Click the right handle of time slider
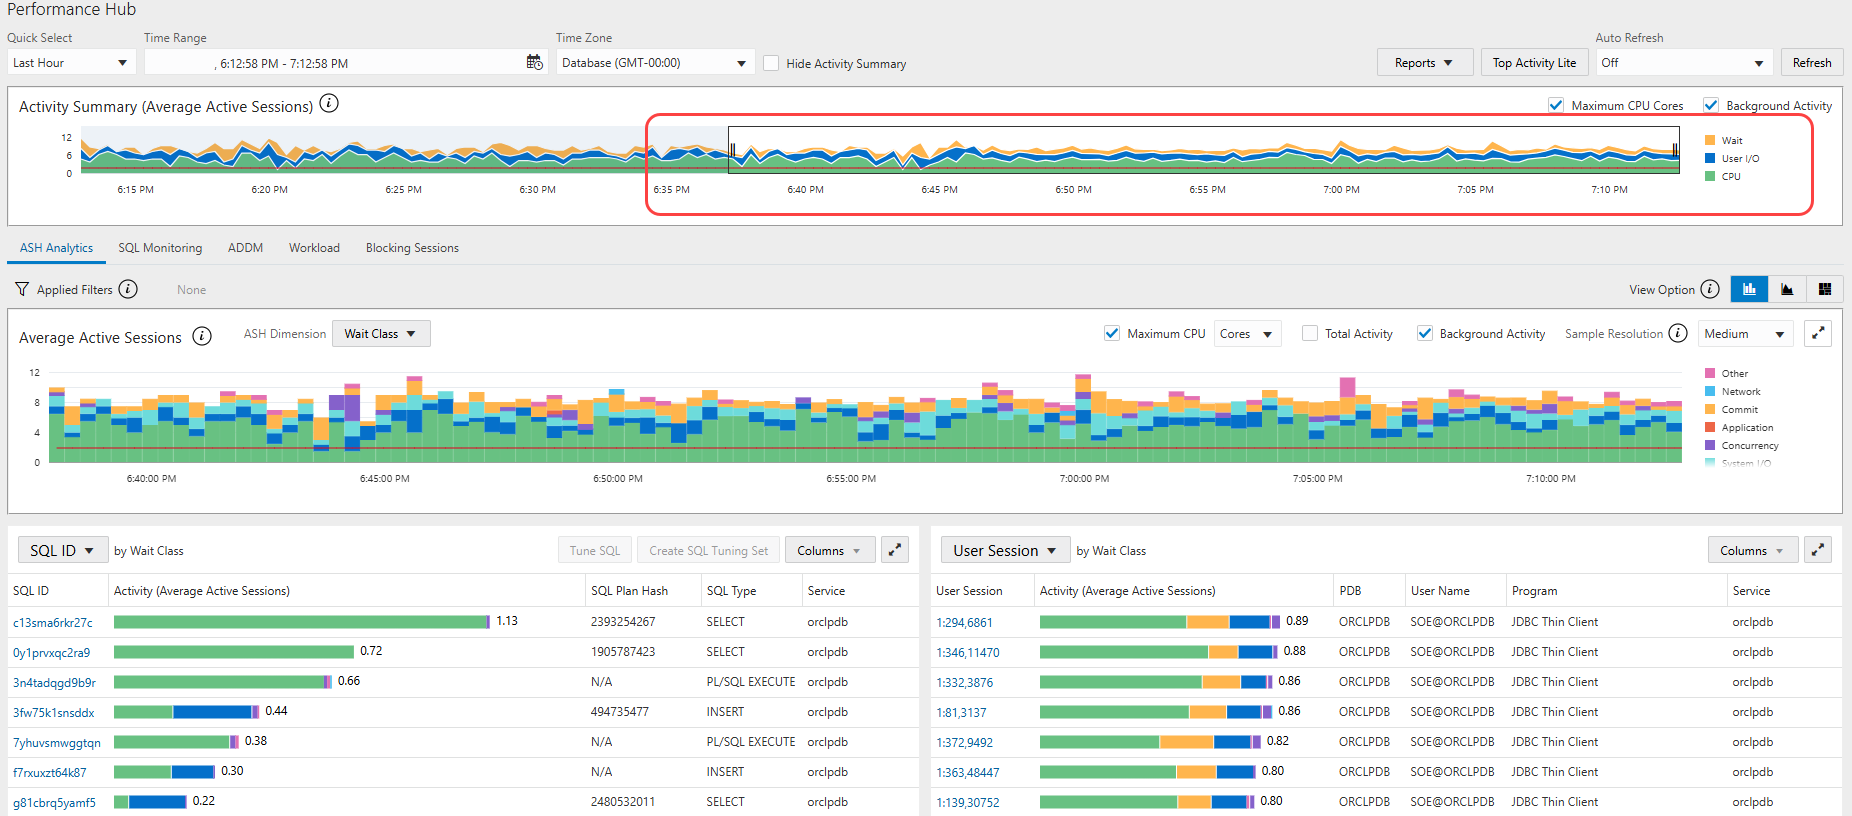The width and height of the screenshot is (1852, 816). click(1675, 150)
